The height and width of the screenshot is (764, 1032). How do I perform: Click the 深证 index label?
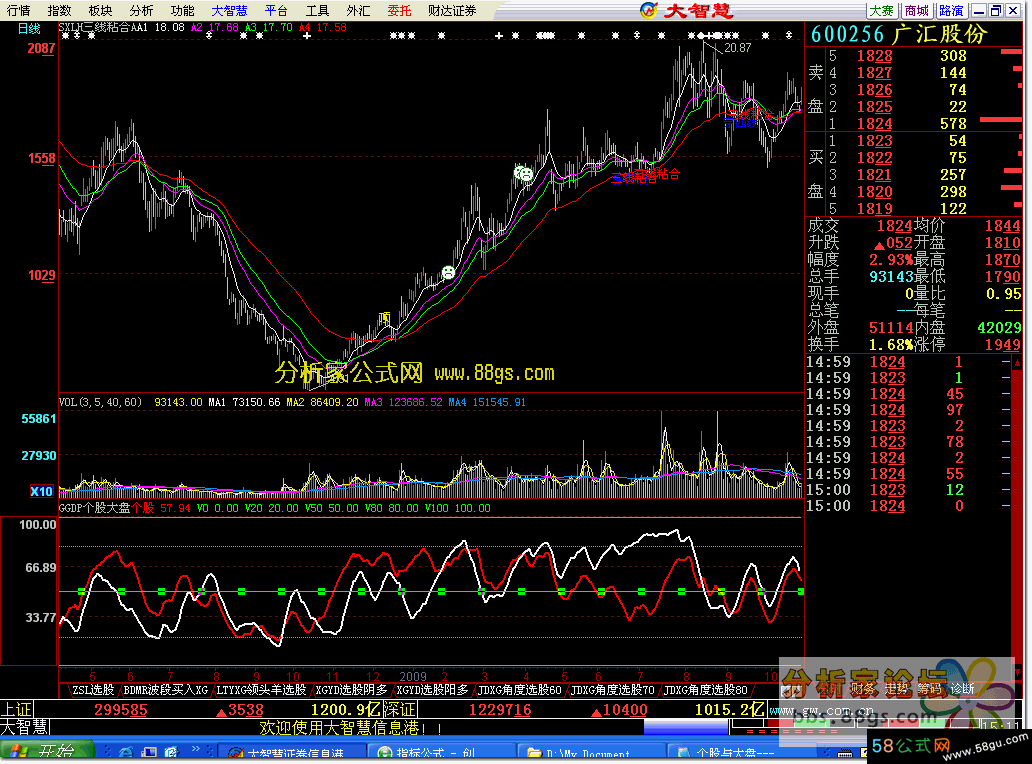[x=400, y=709]
